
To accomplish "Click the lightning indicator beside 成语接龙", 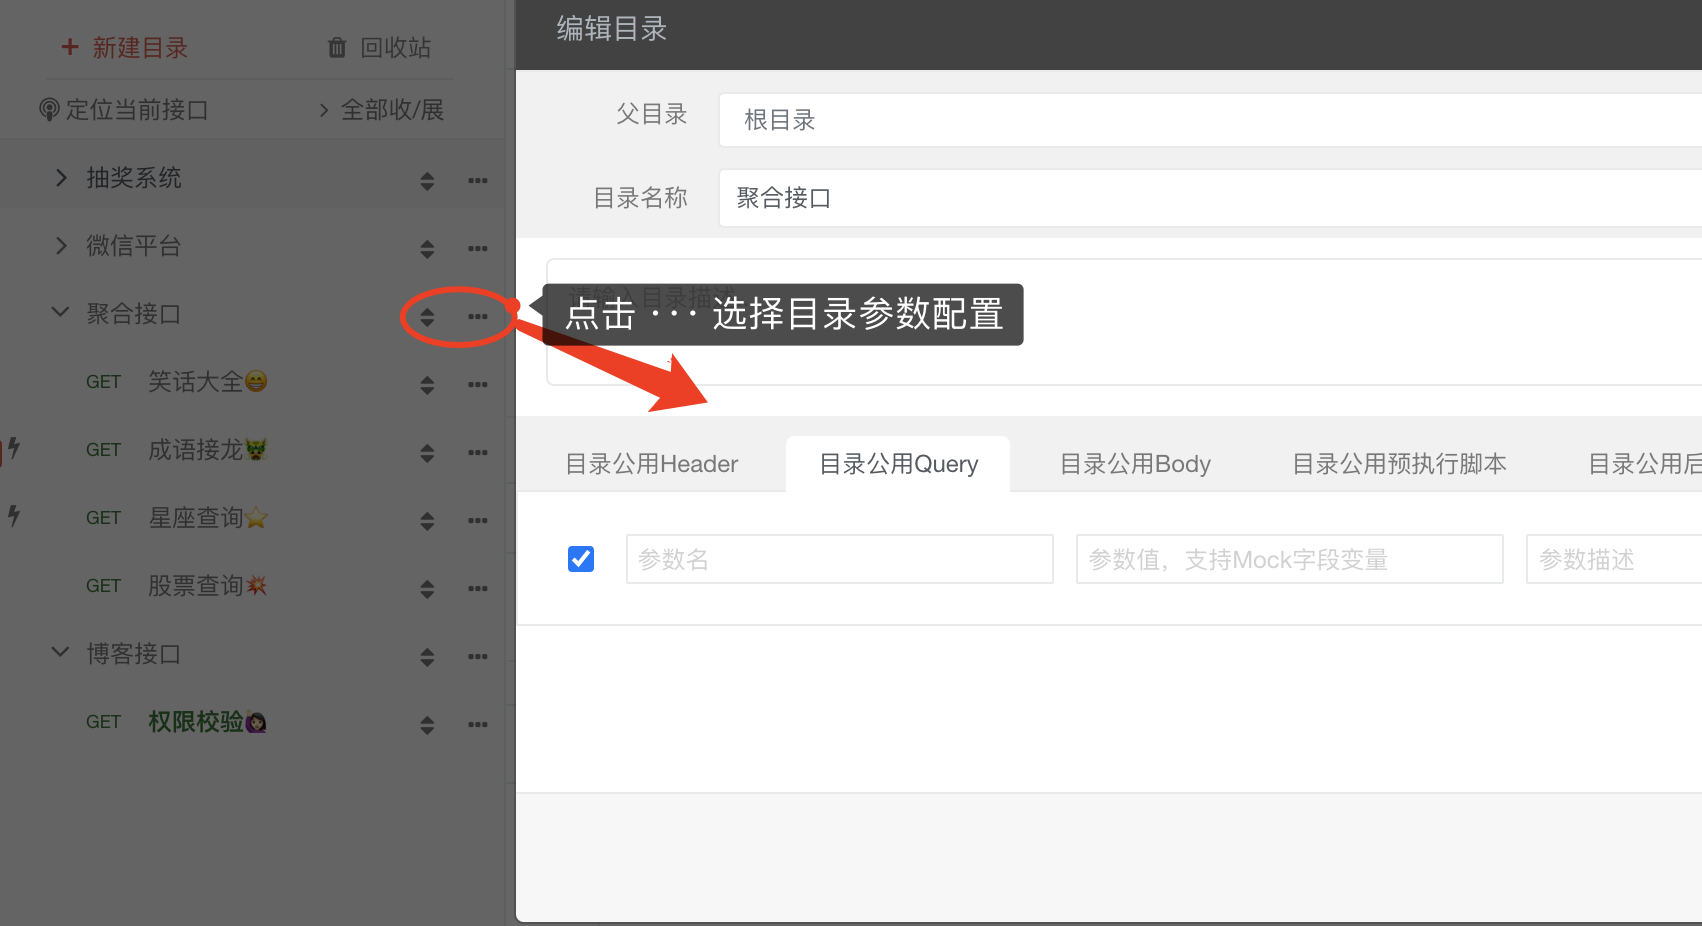I will pyautogui.click(x=12, y=450).
